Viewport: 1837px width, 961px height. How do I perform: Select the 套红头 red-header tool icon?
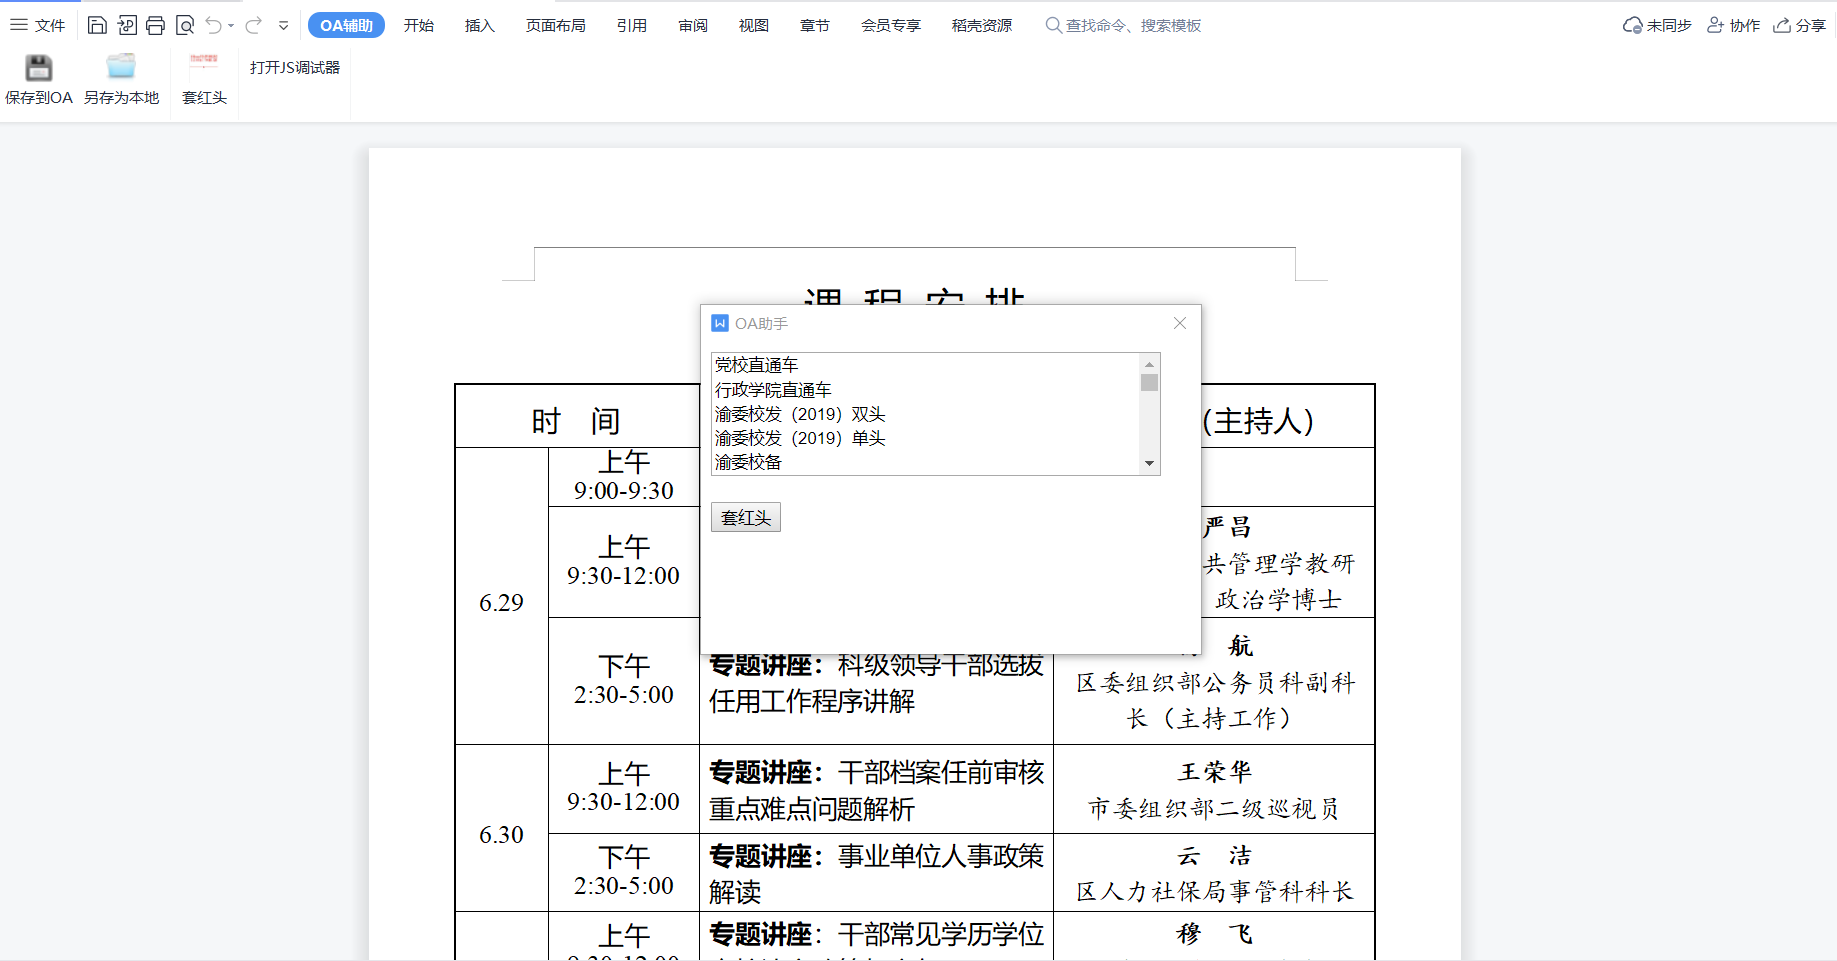(204, 67)
